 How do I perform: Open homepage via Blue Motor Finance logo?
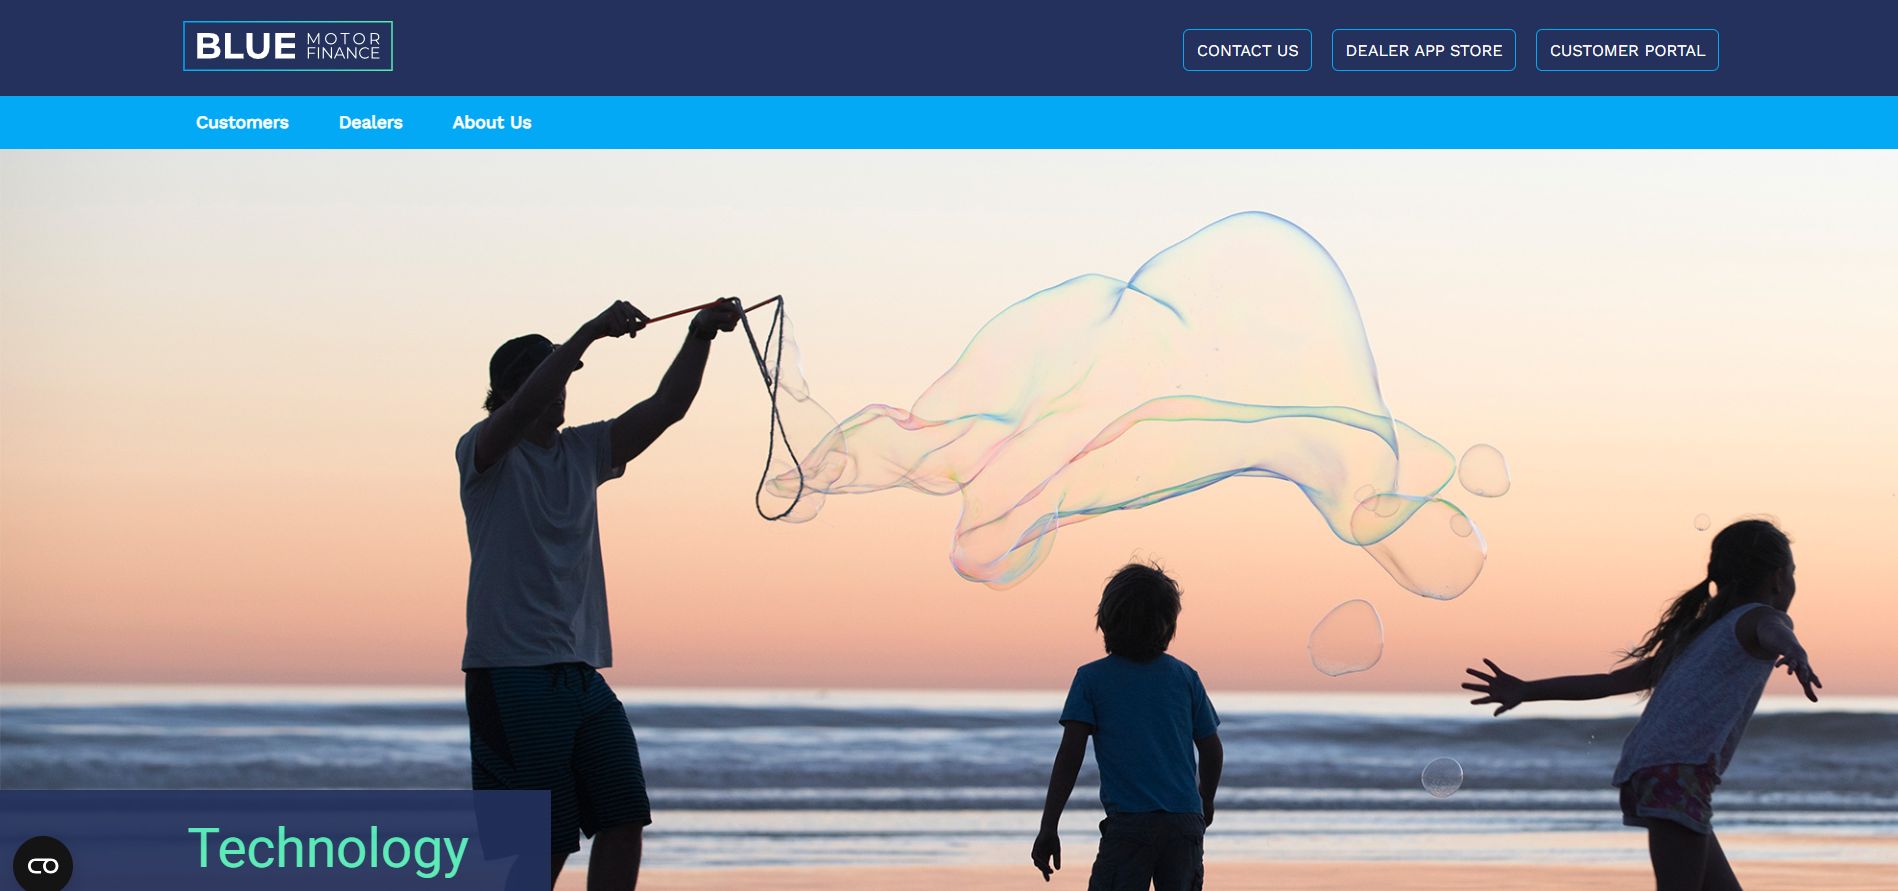point(288,46)
